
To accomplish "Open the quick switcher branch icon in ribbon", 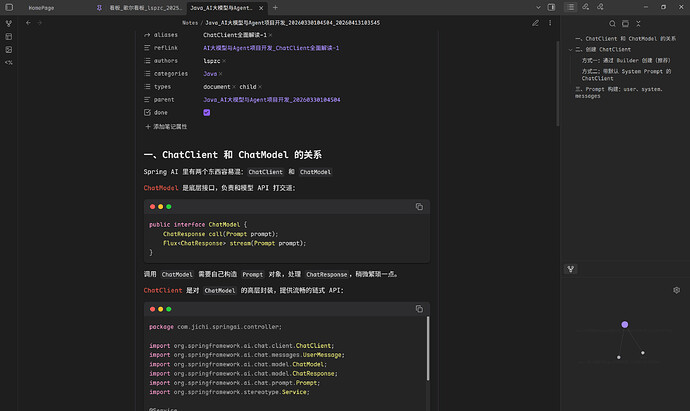I will 9,24.
